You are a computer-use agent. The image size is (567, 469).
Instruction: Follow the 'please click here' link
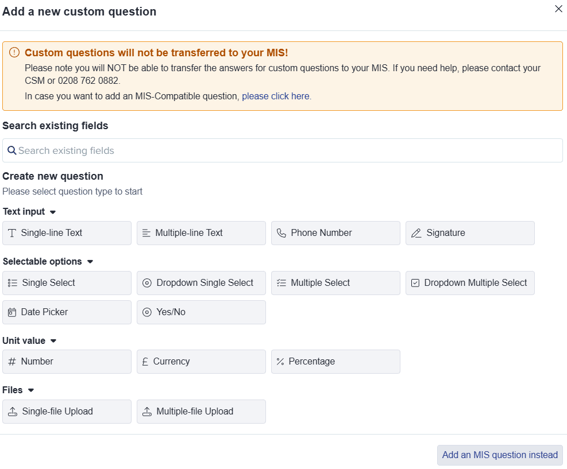tap(276, 96)
